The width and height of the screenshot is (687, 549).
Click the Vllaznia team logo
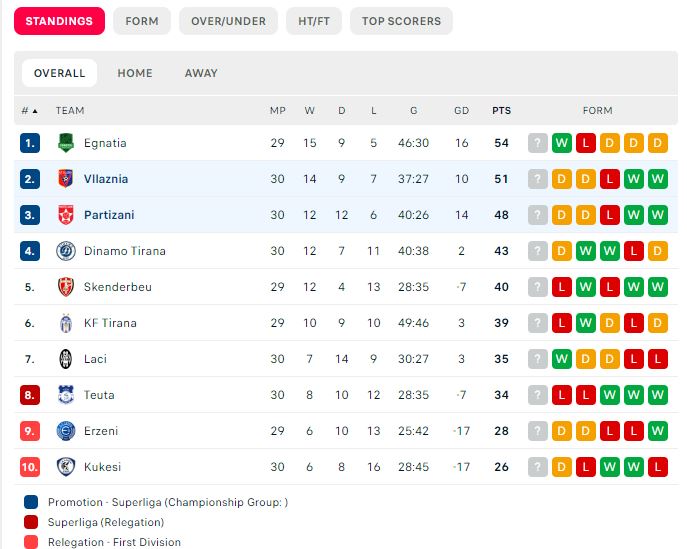[66, 179]
